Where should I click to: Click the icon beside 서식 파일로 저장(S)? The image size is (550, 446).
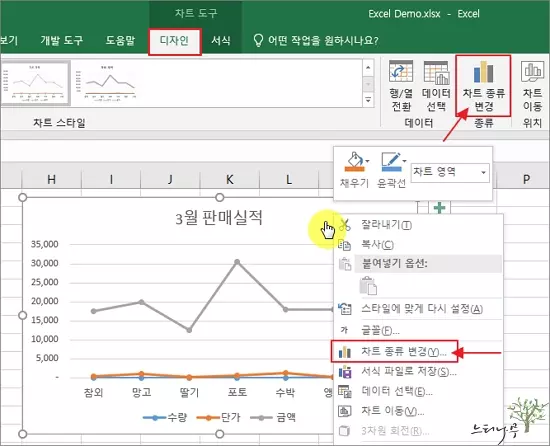[344, 371]
